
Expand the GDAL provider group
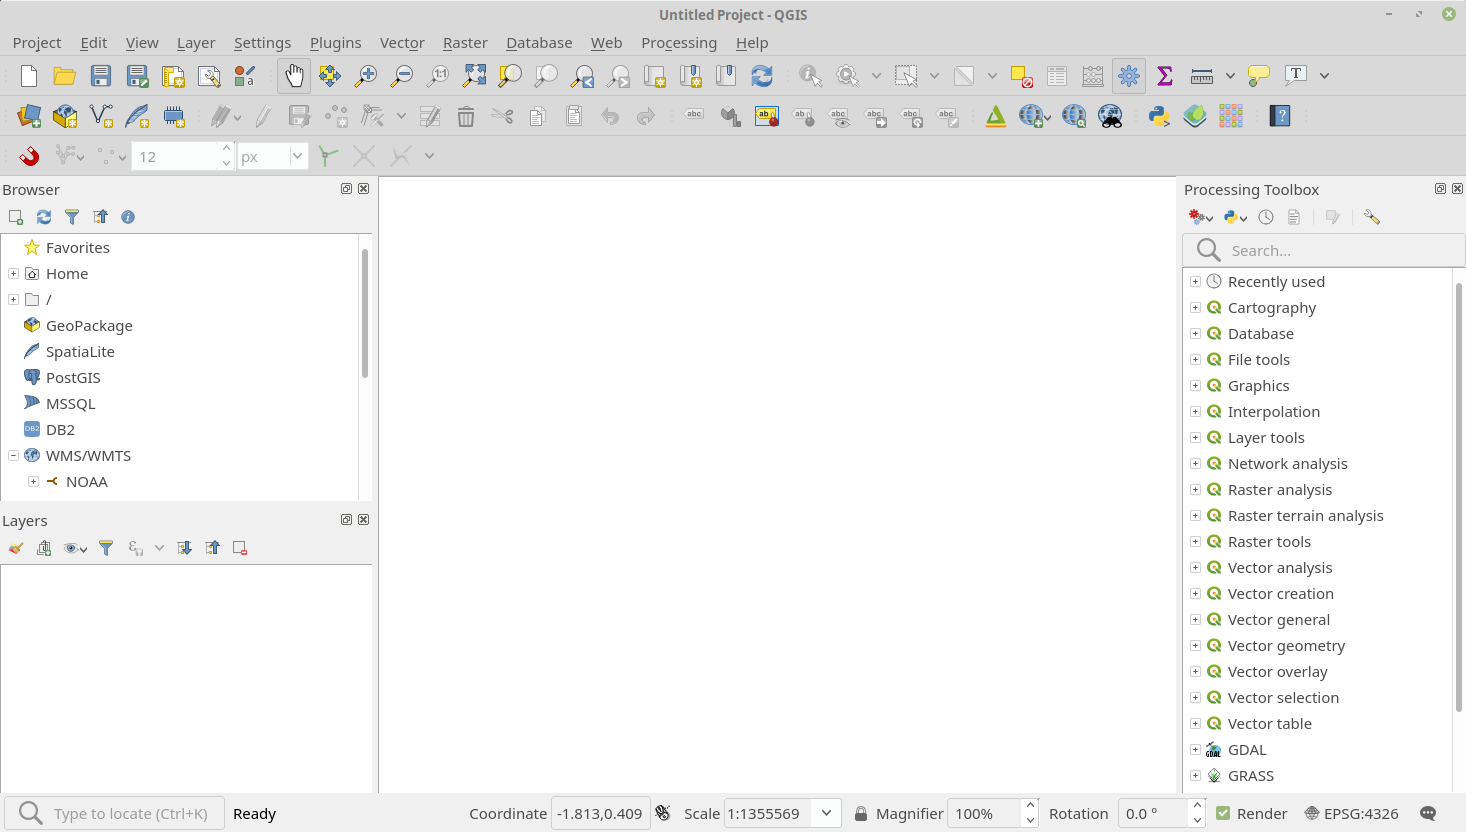tap(1195, 750)
